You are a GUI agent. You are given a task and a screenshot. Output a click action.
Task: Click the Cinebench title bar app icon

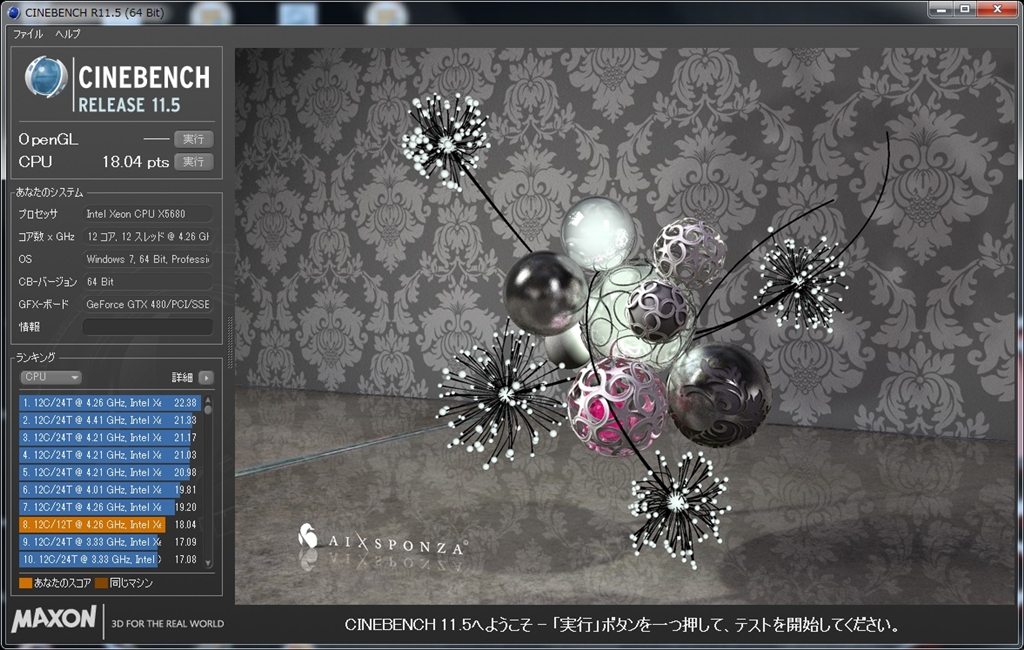click(13, 13)
